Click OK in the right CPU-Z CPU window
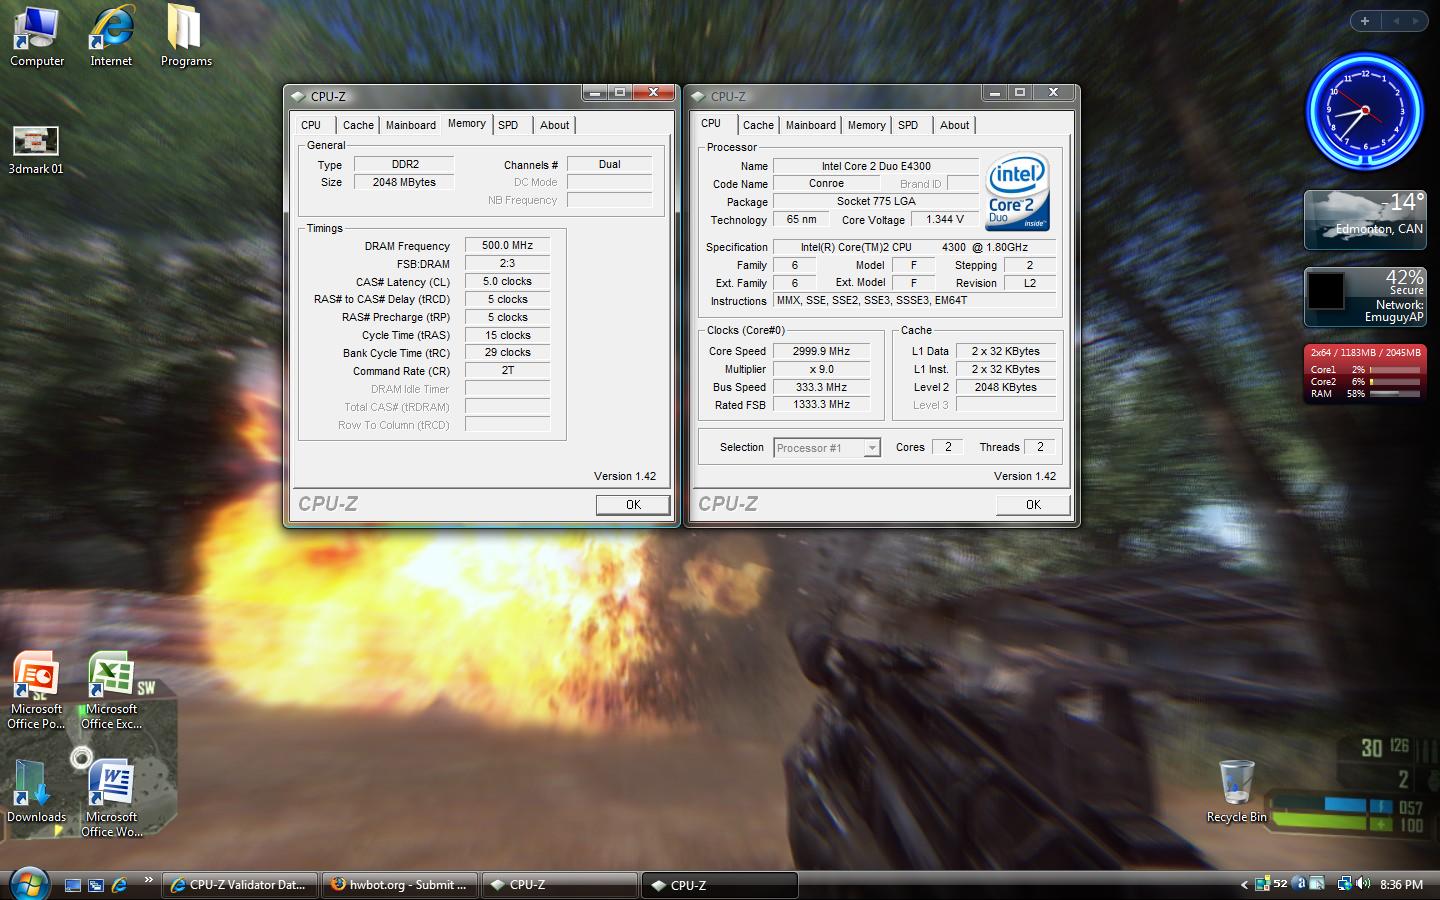The image size is (1440, 900). click(1033, 505)
